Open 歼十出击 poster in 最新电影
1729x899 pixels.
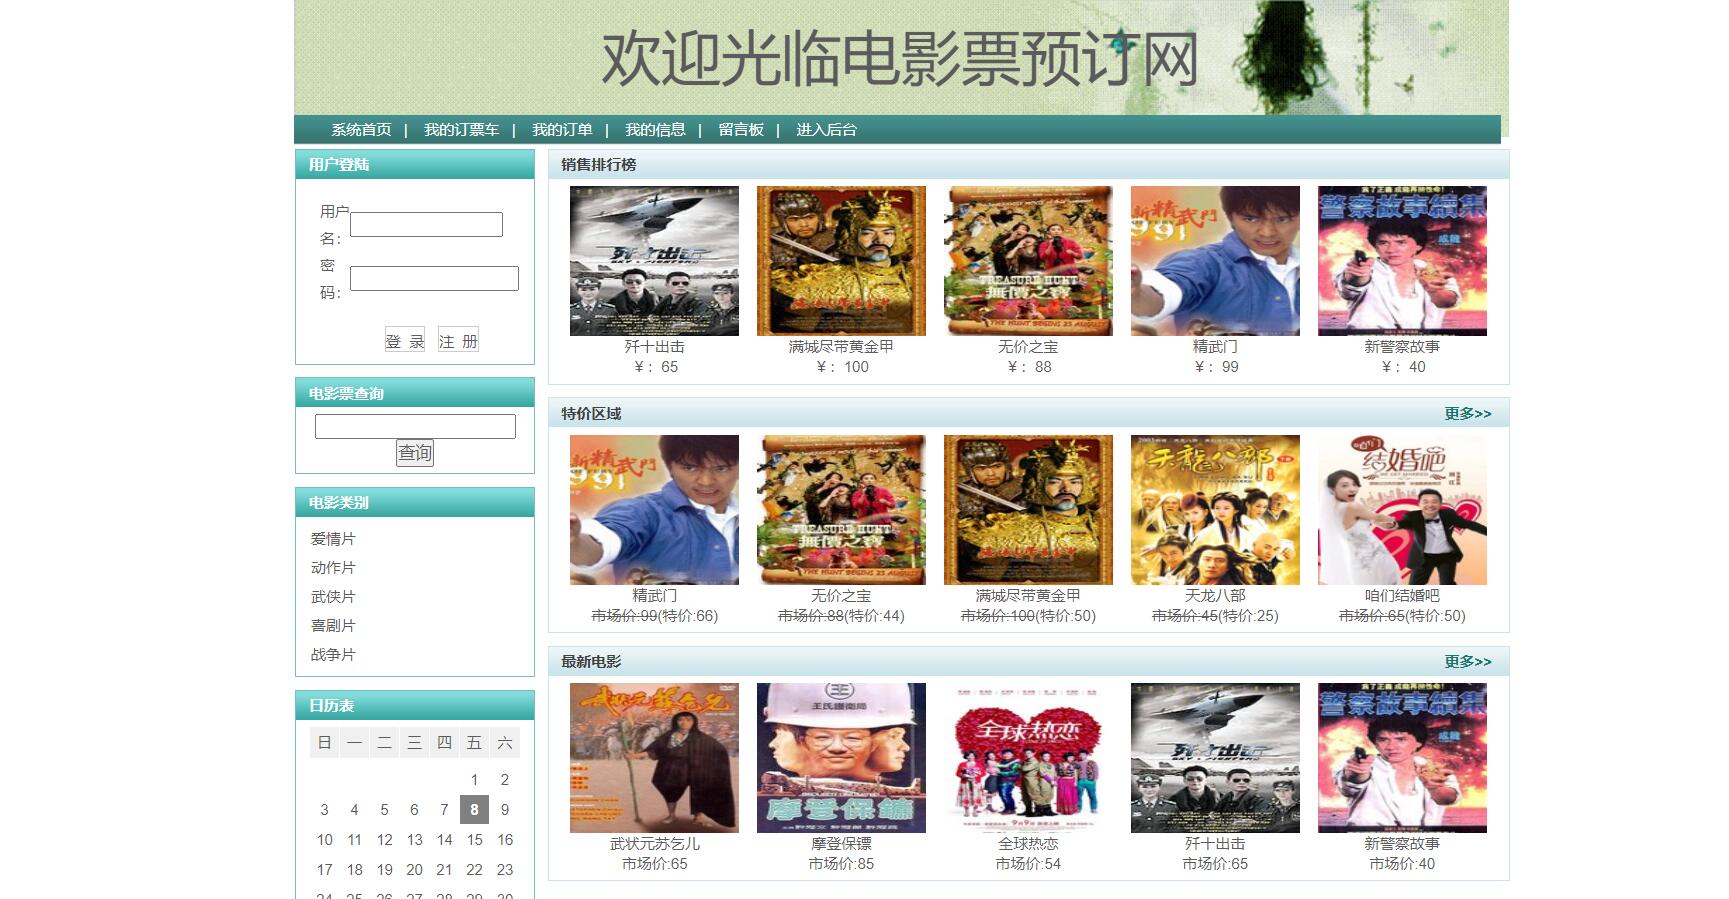(x=1215, y=758)
